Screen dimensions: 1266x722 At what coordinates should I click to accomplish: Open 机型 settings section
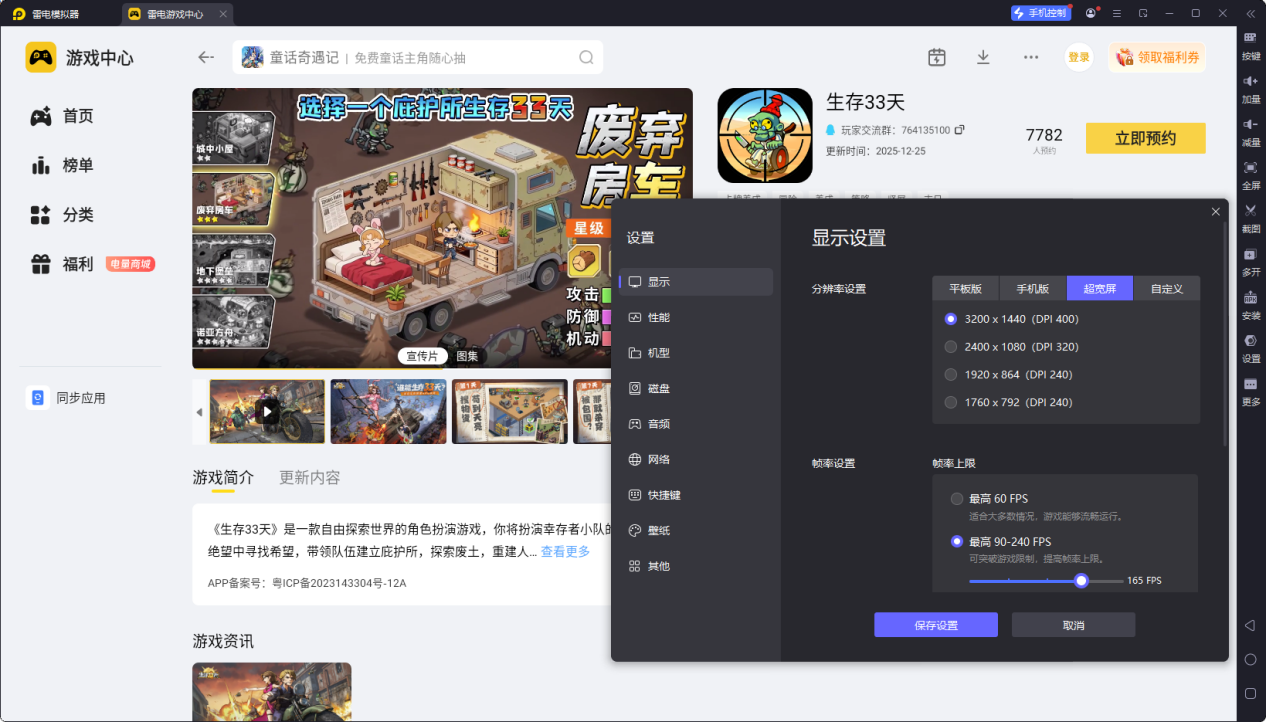click(696, 353)
